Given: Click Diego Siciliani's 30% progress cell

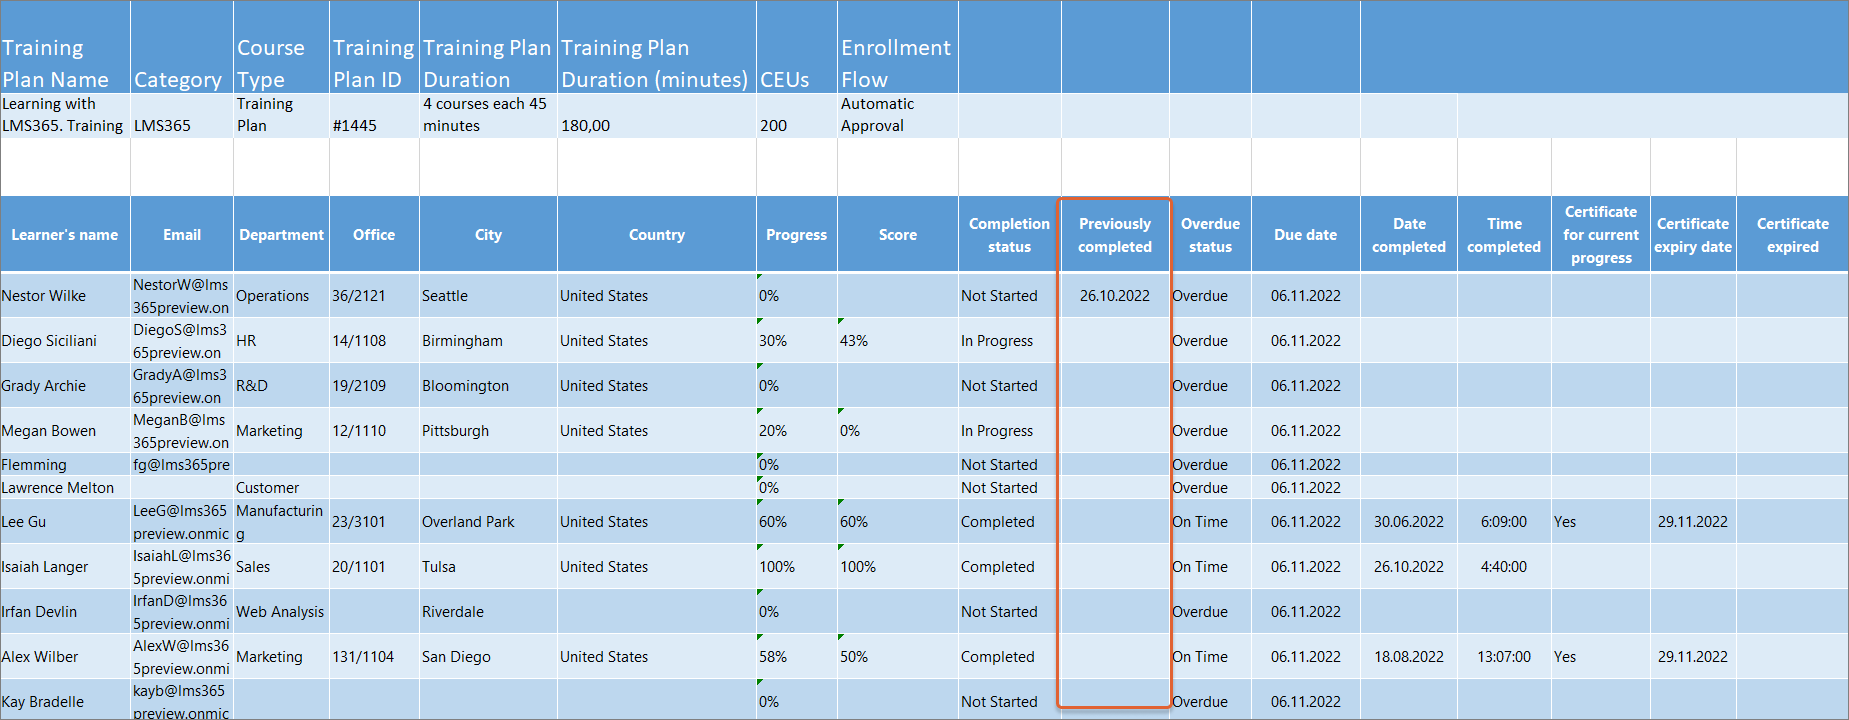Looking at the screenshot, I should pos(773,341).
